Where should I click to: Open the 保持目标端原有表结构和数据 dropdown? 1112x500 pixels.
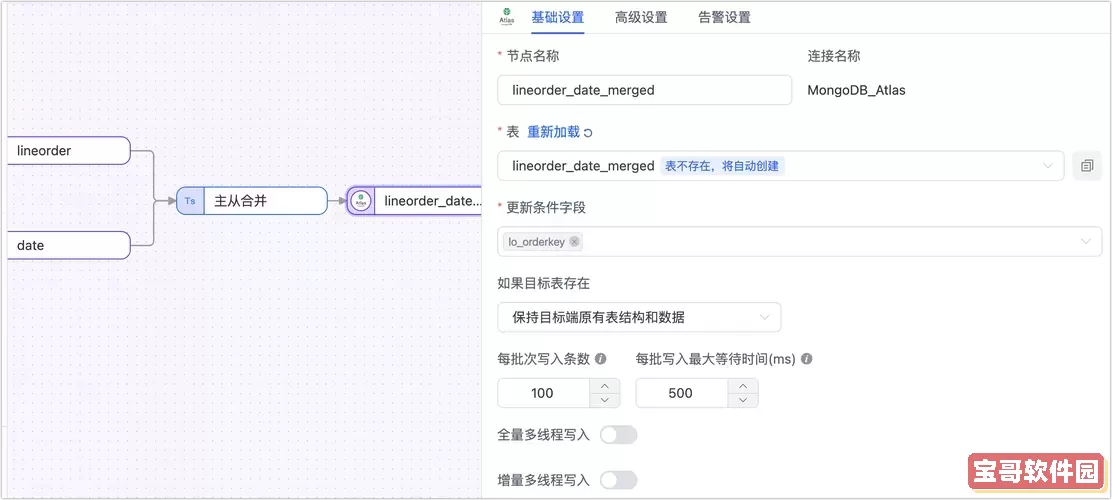639,317
